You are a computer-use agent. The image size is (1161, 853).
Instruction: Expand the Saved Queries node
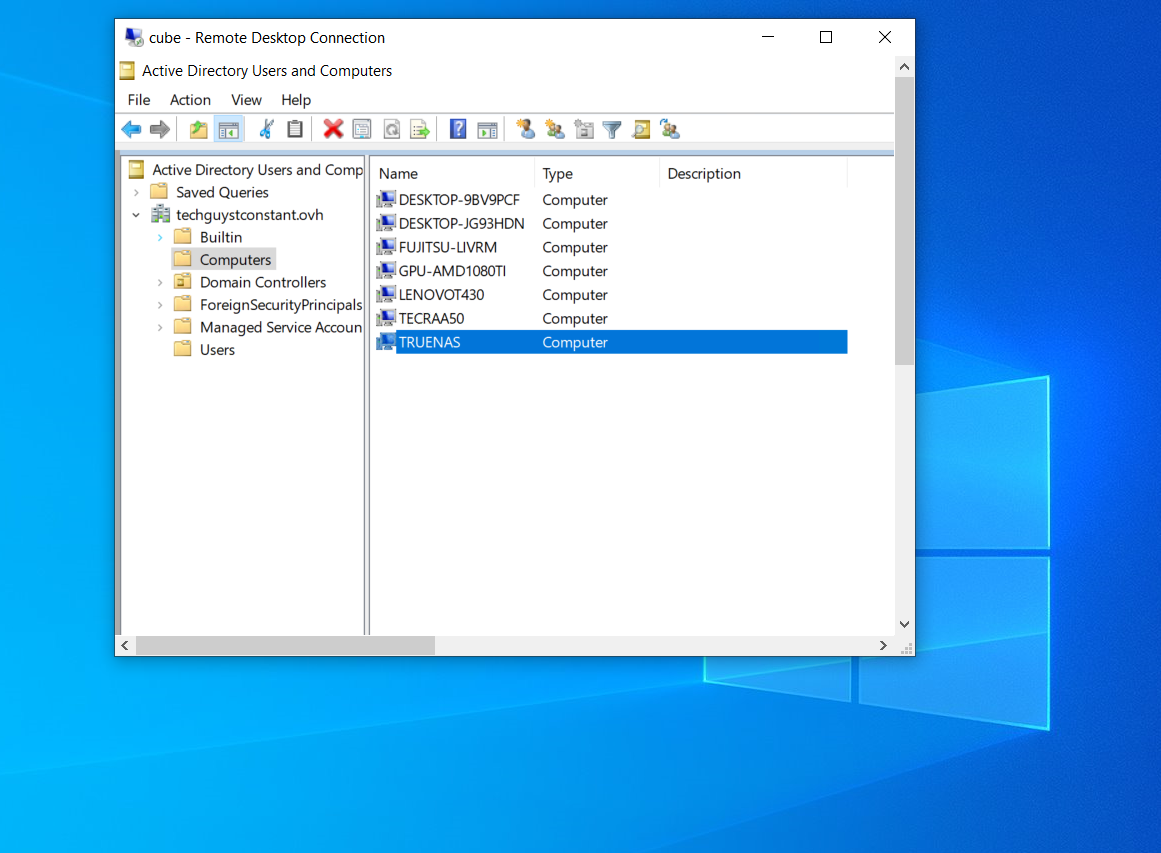tap(136, 193)
